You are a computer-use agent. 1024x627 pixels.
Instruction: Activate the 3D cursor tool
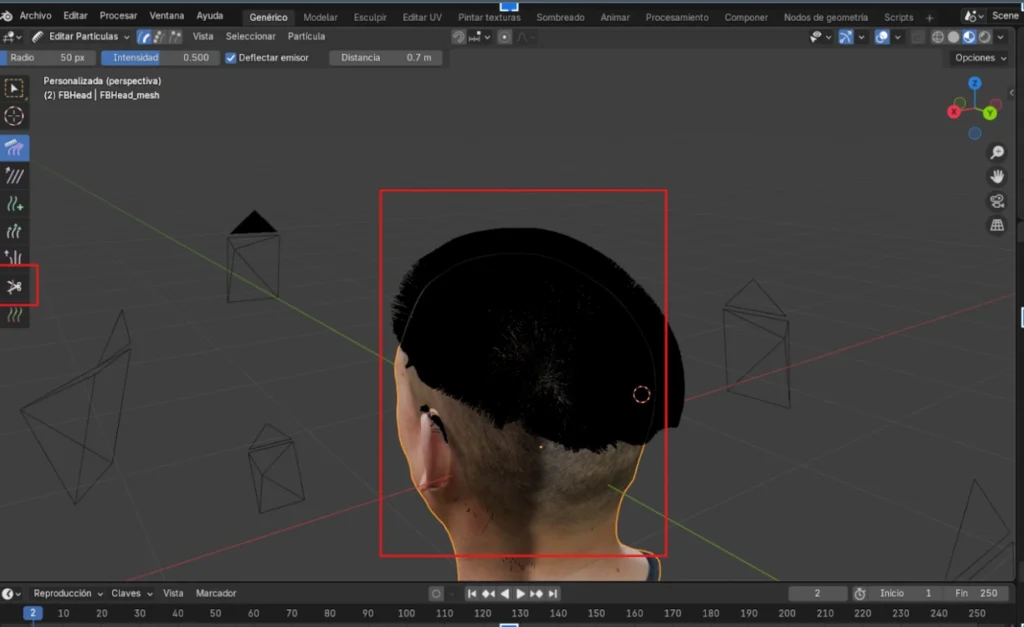tap(14, 115)
